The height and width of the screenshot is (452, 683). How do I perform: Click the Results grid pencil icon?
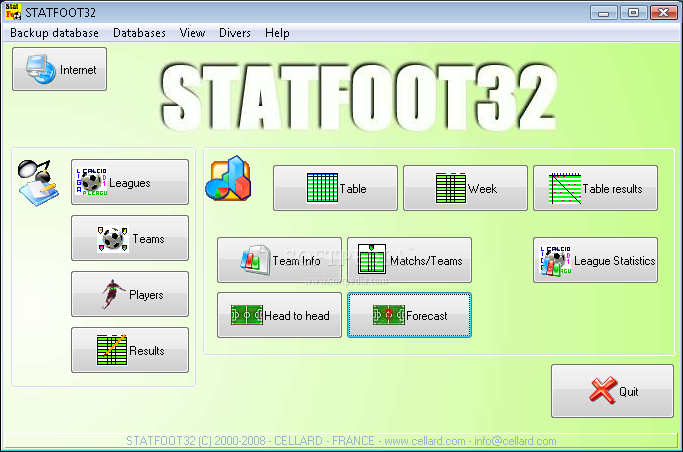112,350
